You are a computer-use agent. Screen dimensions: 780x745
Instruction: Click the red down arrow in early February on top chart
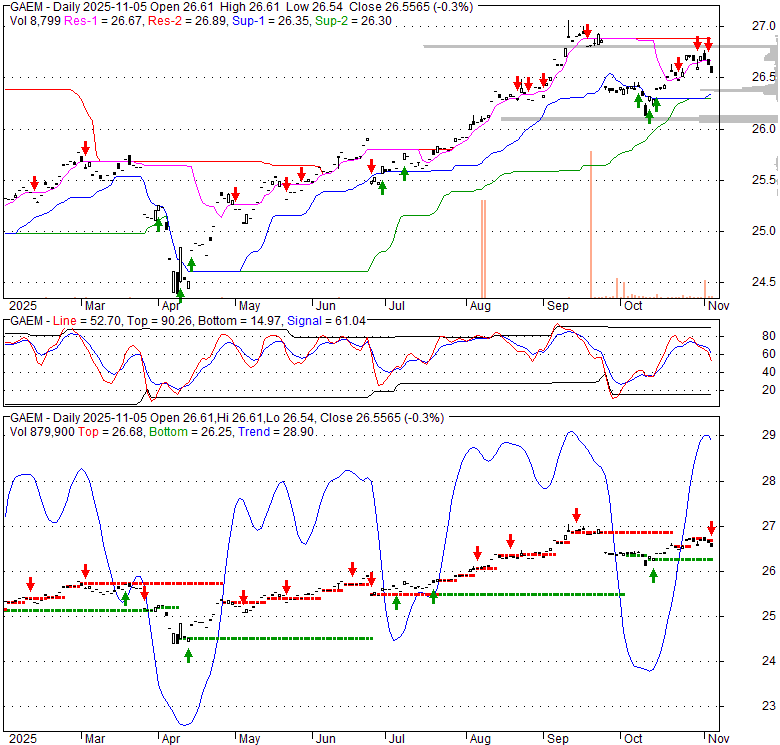[x=34, y=183]
